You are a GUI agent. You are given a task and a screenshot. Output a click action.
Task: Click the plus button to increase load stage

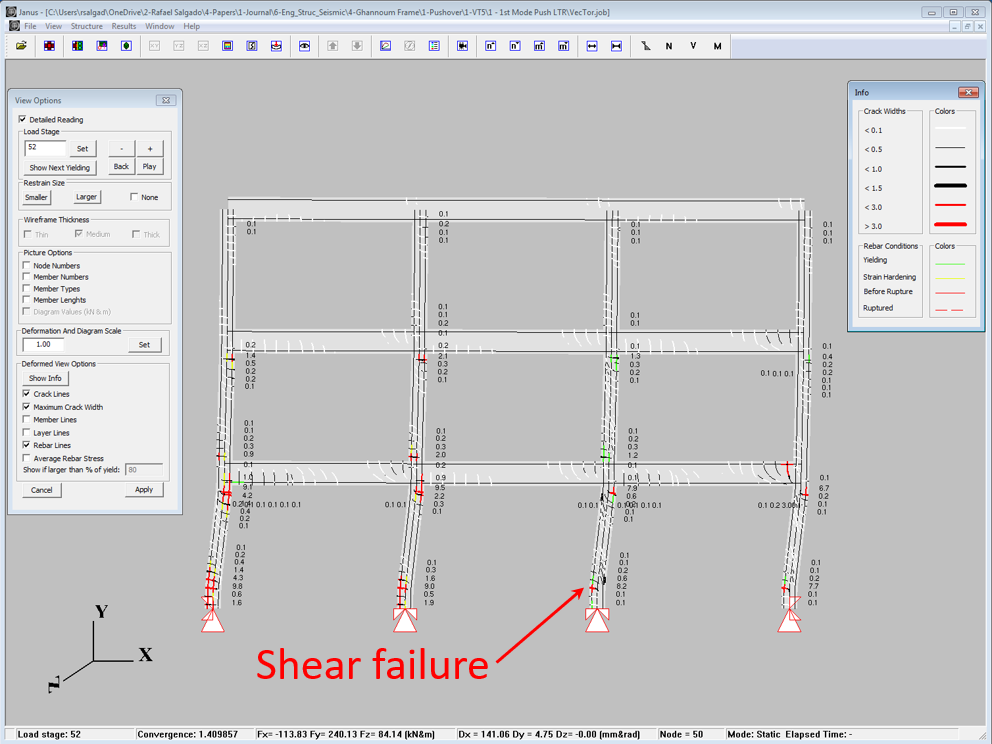pyautogui.click(x=150, y=149)
